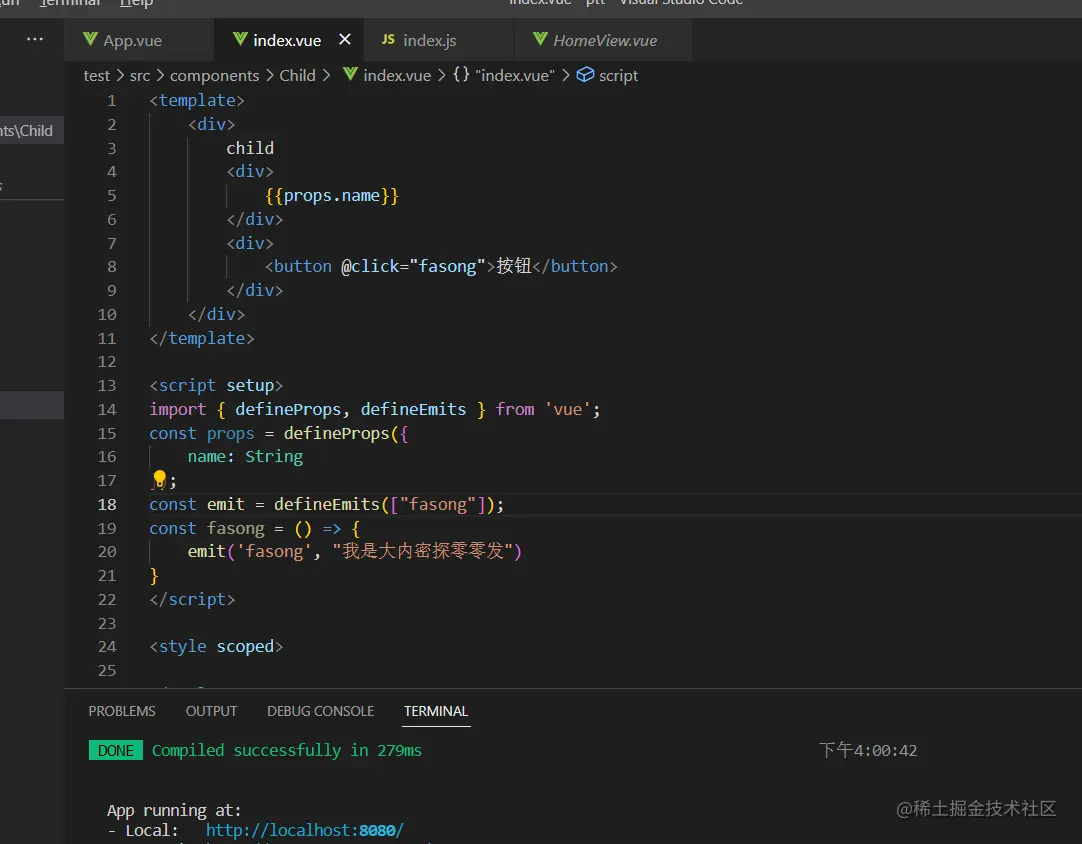
Task: Open the PROBLEMS panel tab
Action: (122, 711)
